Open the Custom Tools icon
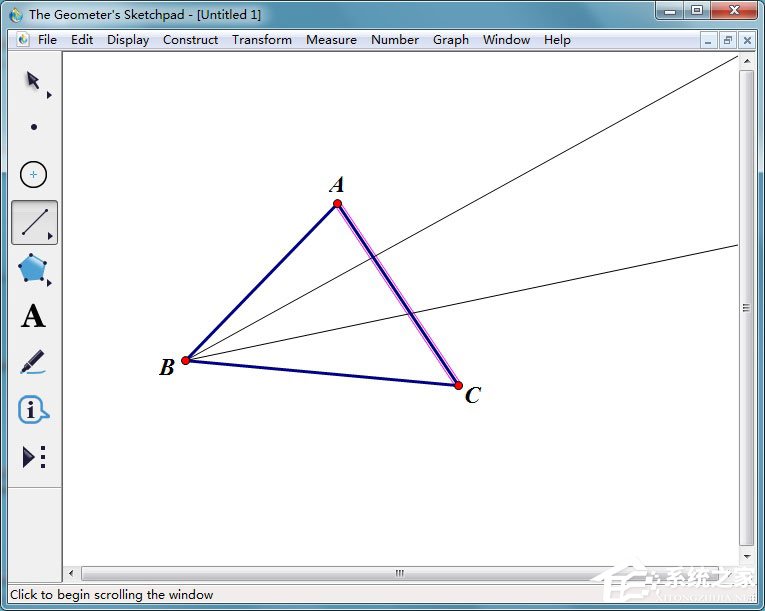Image resolution: width=765 pixels, height=611 pixels. pos(34,457)
